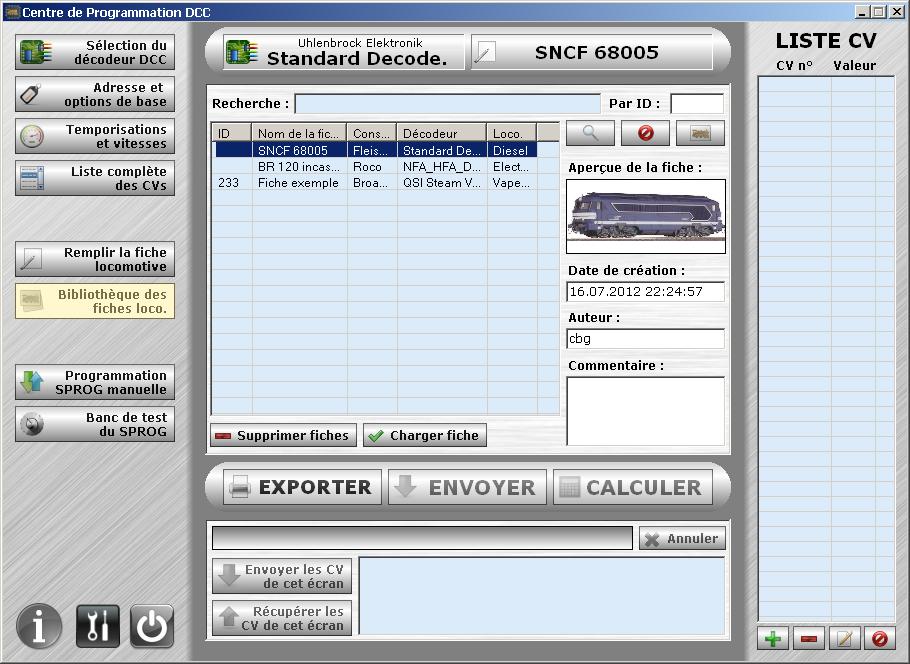Image resolution: width=910 pixels, height=664 pixels.
Task: Click the EXPORTER button
Action: point(302,487)
